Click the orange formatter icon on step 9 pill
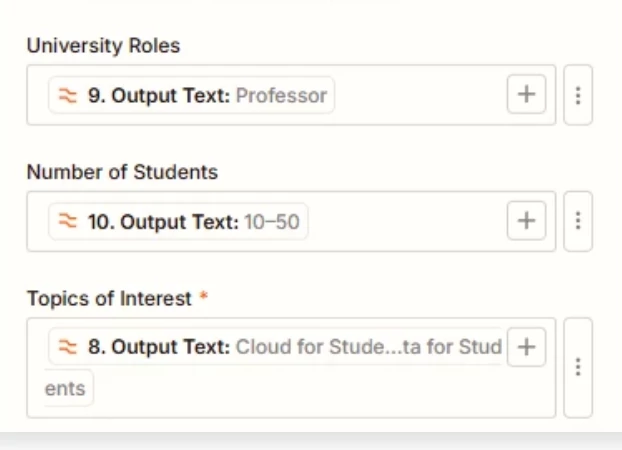 pos(68,96)
